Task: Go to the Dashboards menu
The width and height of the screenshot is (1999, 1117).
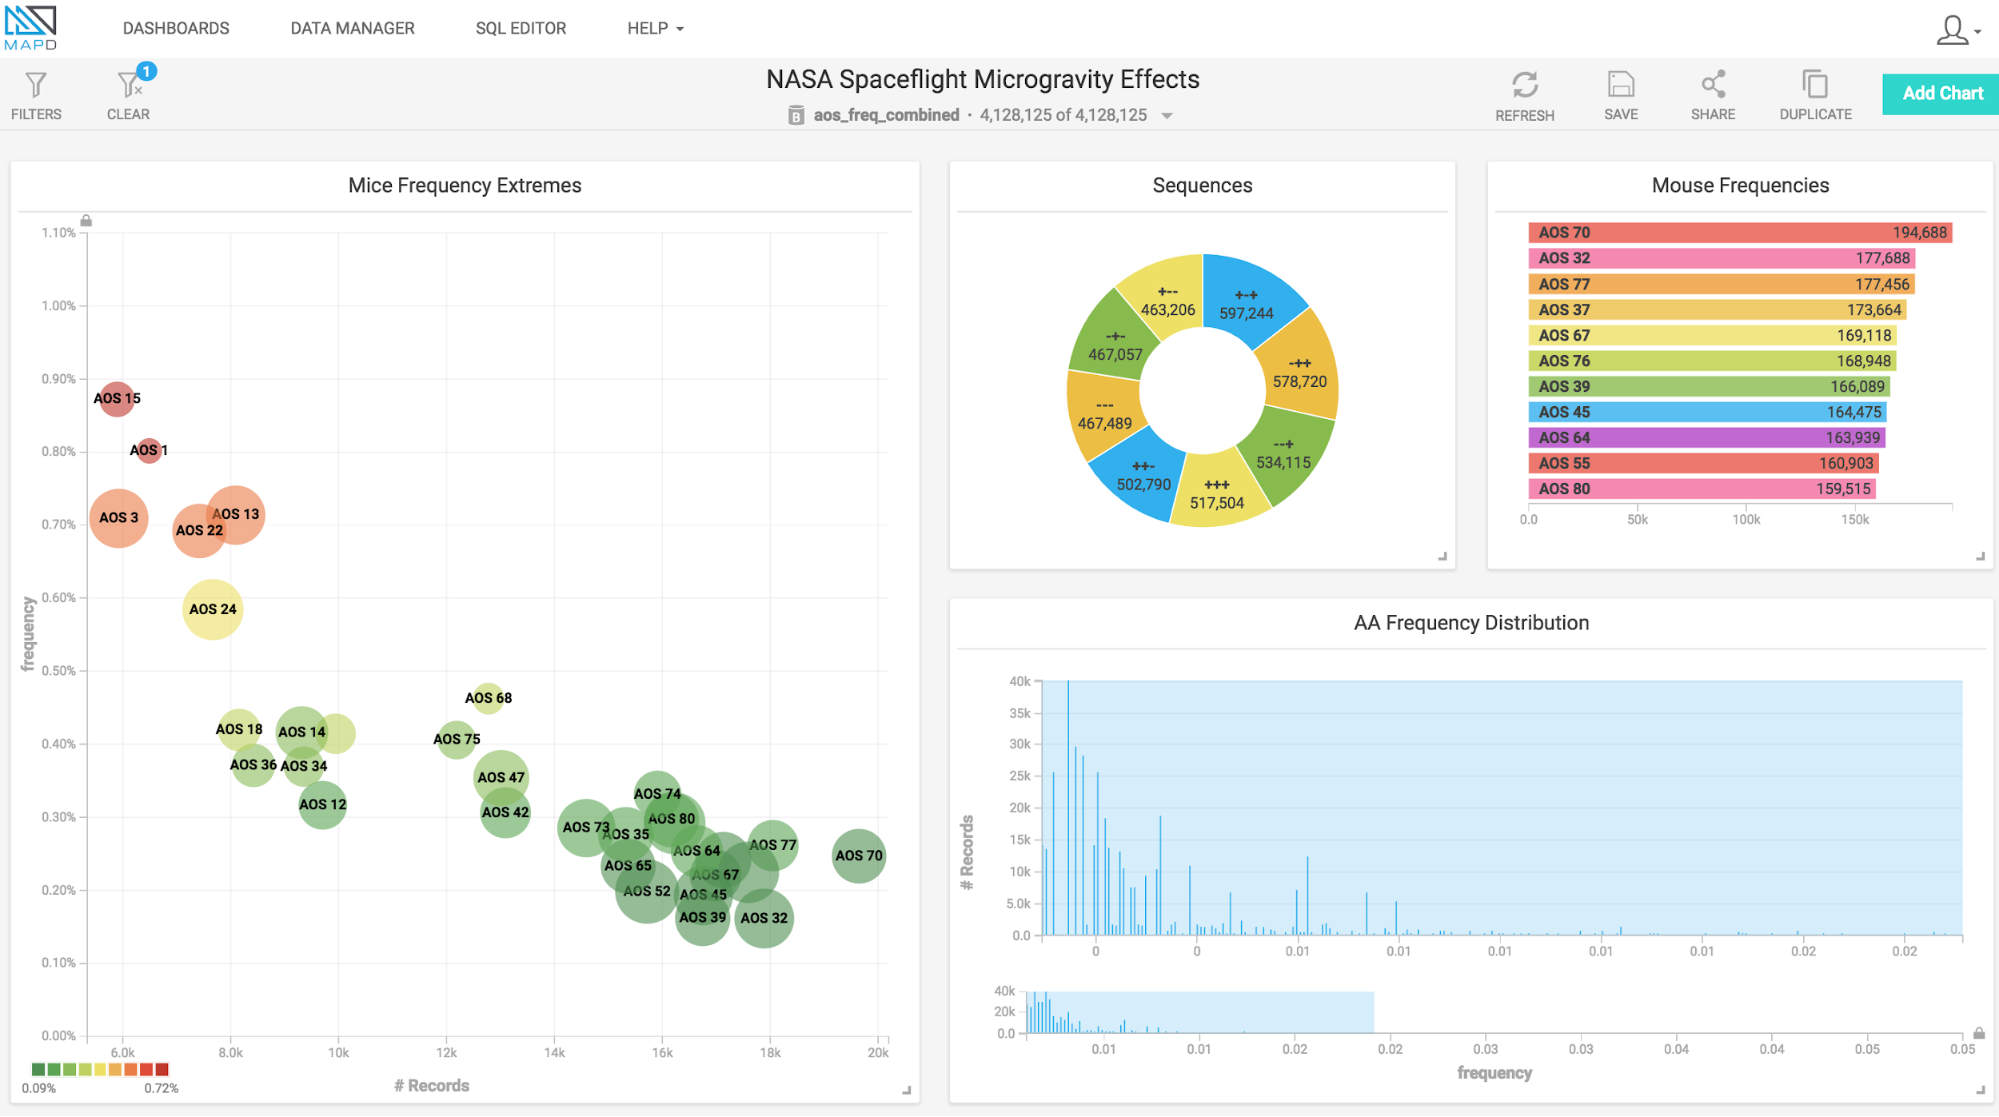Action: (176, 28)
